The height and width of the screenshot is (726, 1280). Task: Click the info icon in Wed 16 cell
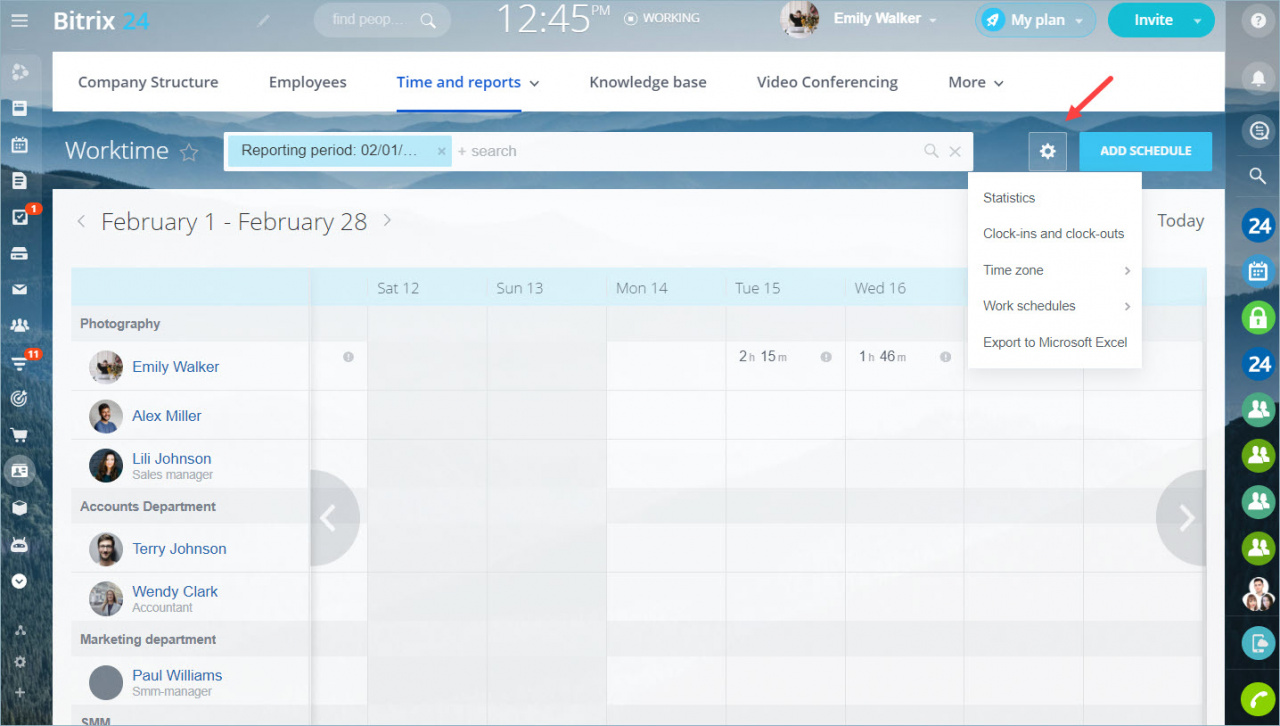[945, 357]
